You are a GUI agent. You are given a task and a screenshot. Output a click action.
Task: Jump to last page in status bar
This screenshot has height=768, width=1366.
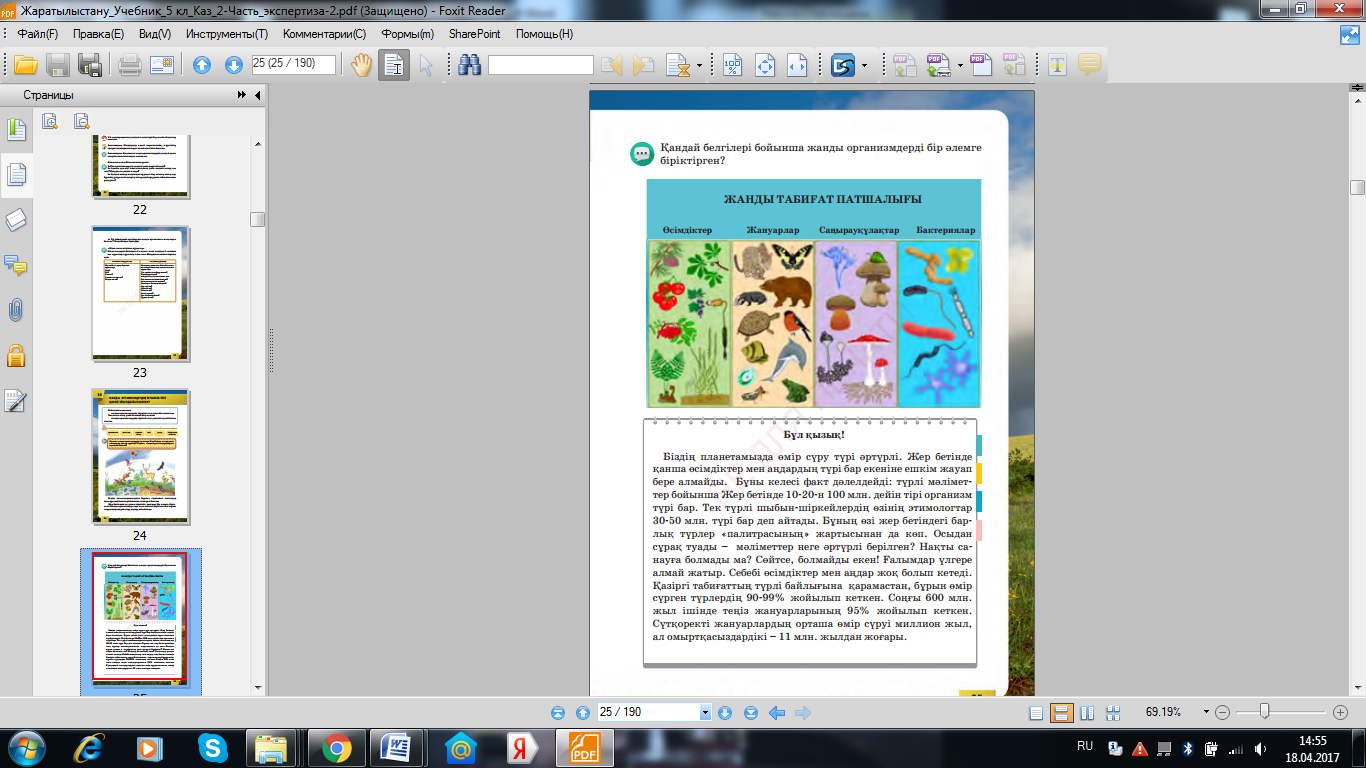[x=750, y=713]
